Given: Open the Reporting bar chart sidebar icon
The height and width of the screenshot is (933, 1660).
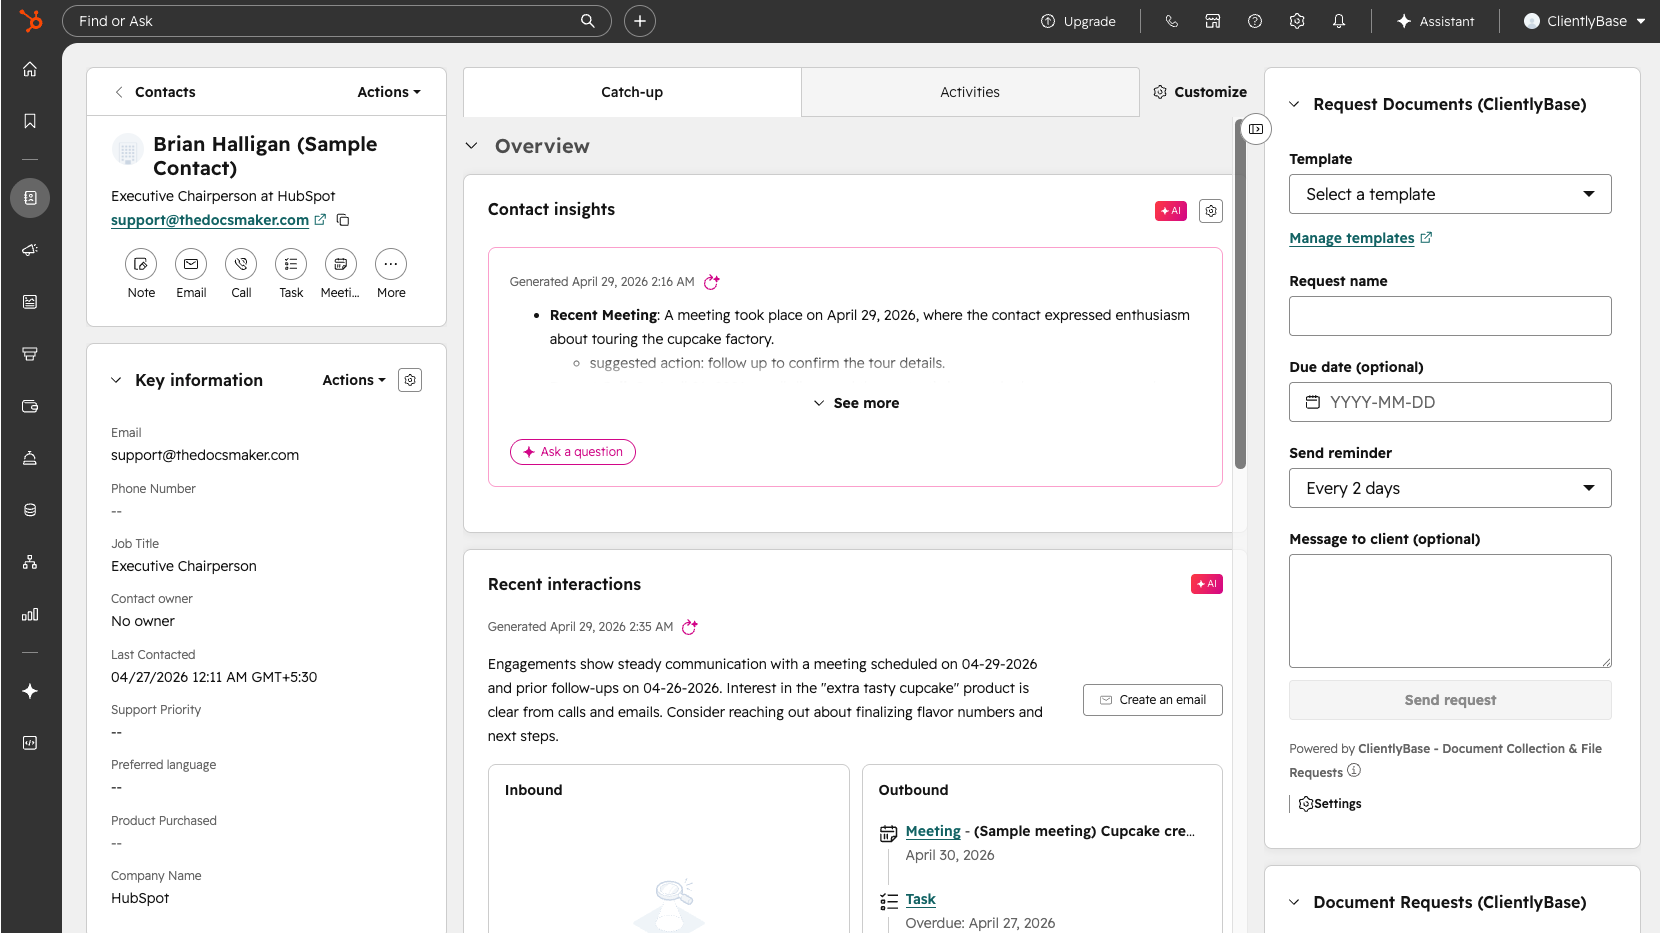Looking at the screenshot, I should (x=30, y=614).
